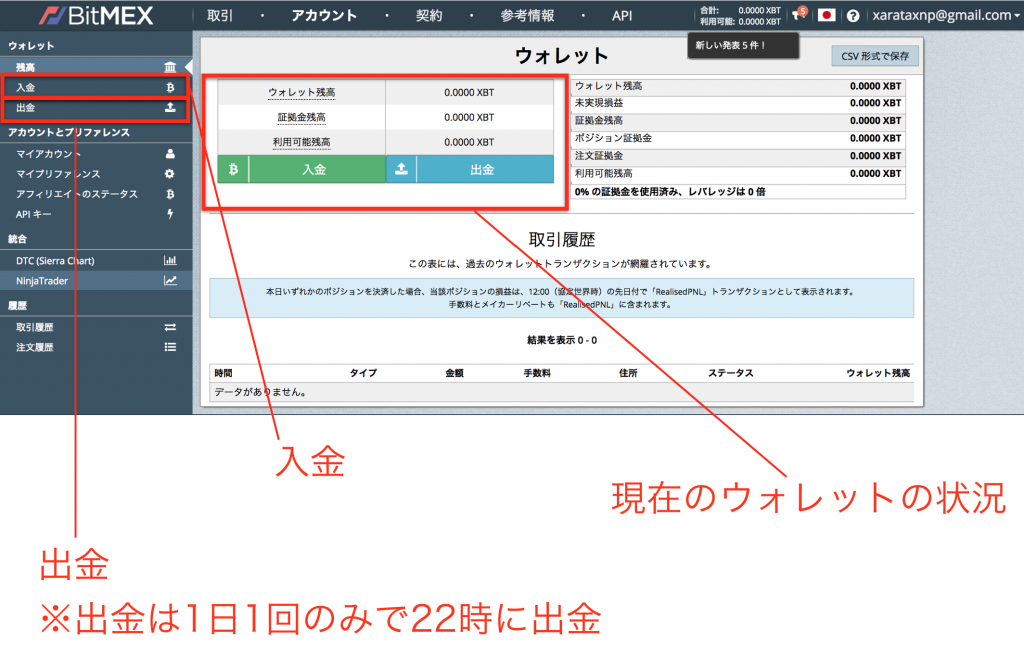Click the chart icon beside DTC (Sierra Chart)
The width and height of the screenshot is (1024, 656).
click(170, 261)
